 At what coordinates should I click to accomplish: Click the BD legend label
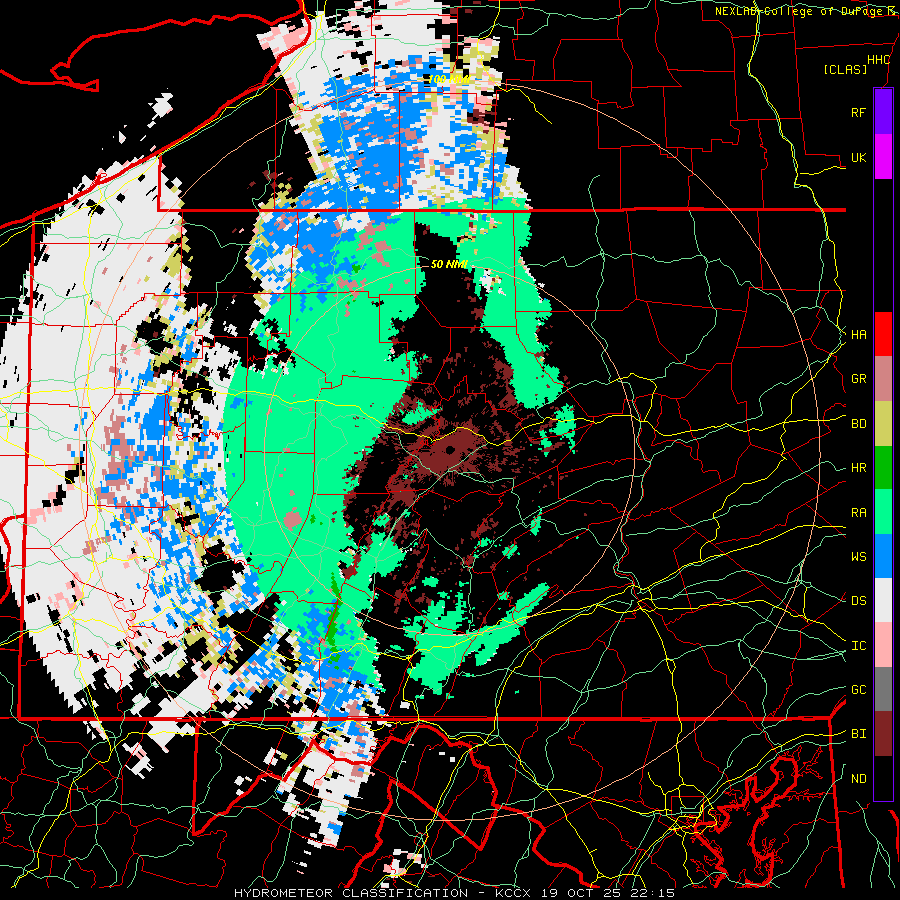(x=858, y=424)
